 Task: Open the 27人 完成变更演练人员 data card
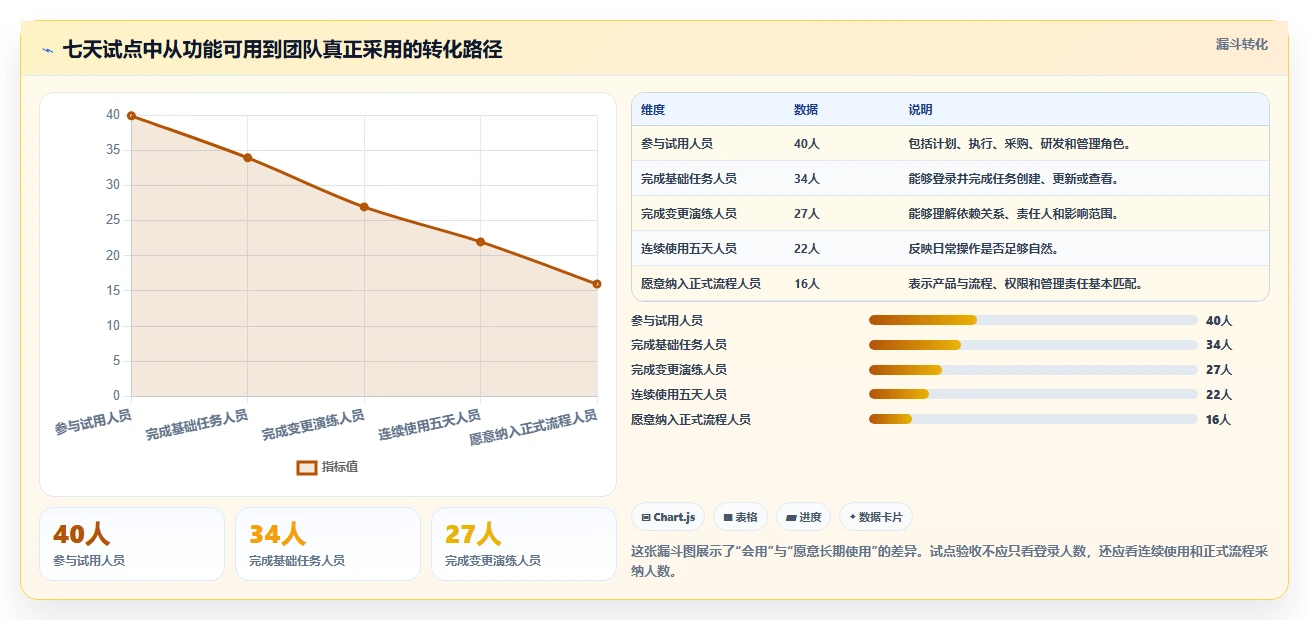pos(524,544)
